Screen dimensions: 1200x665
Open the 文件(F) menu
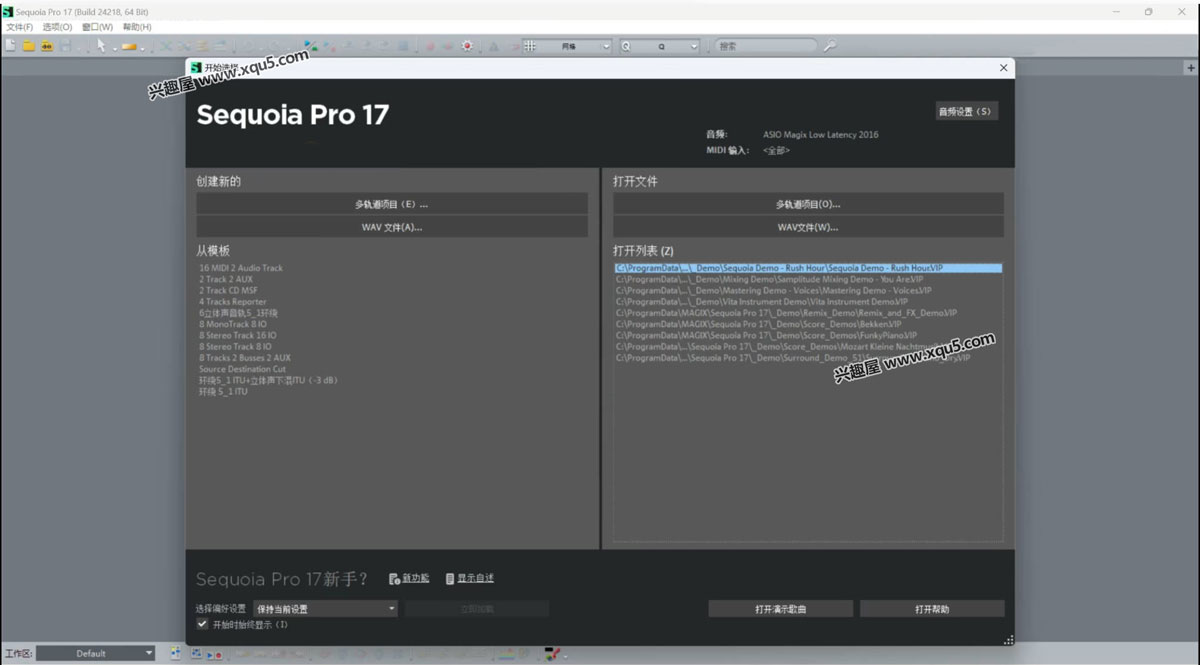tap(19, 27)
